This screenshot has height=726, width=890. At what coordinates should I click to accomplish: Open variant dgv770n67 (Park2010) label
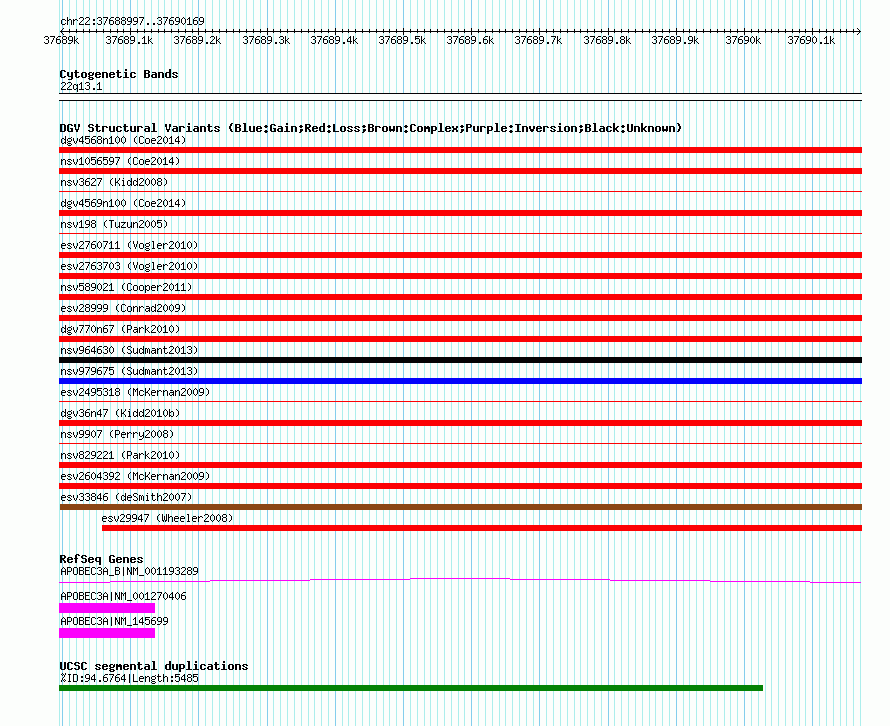[120, 329]
